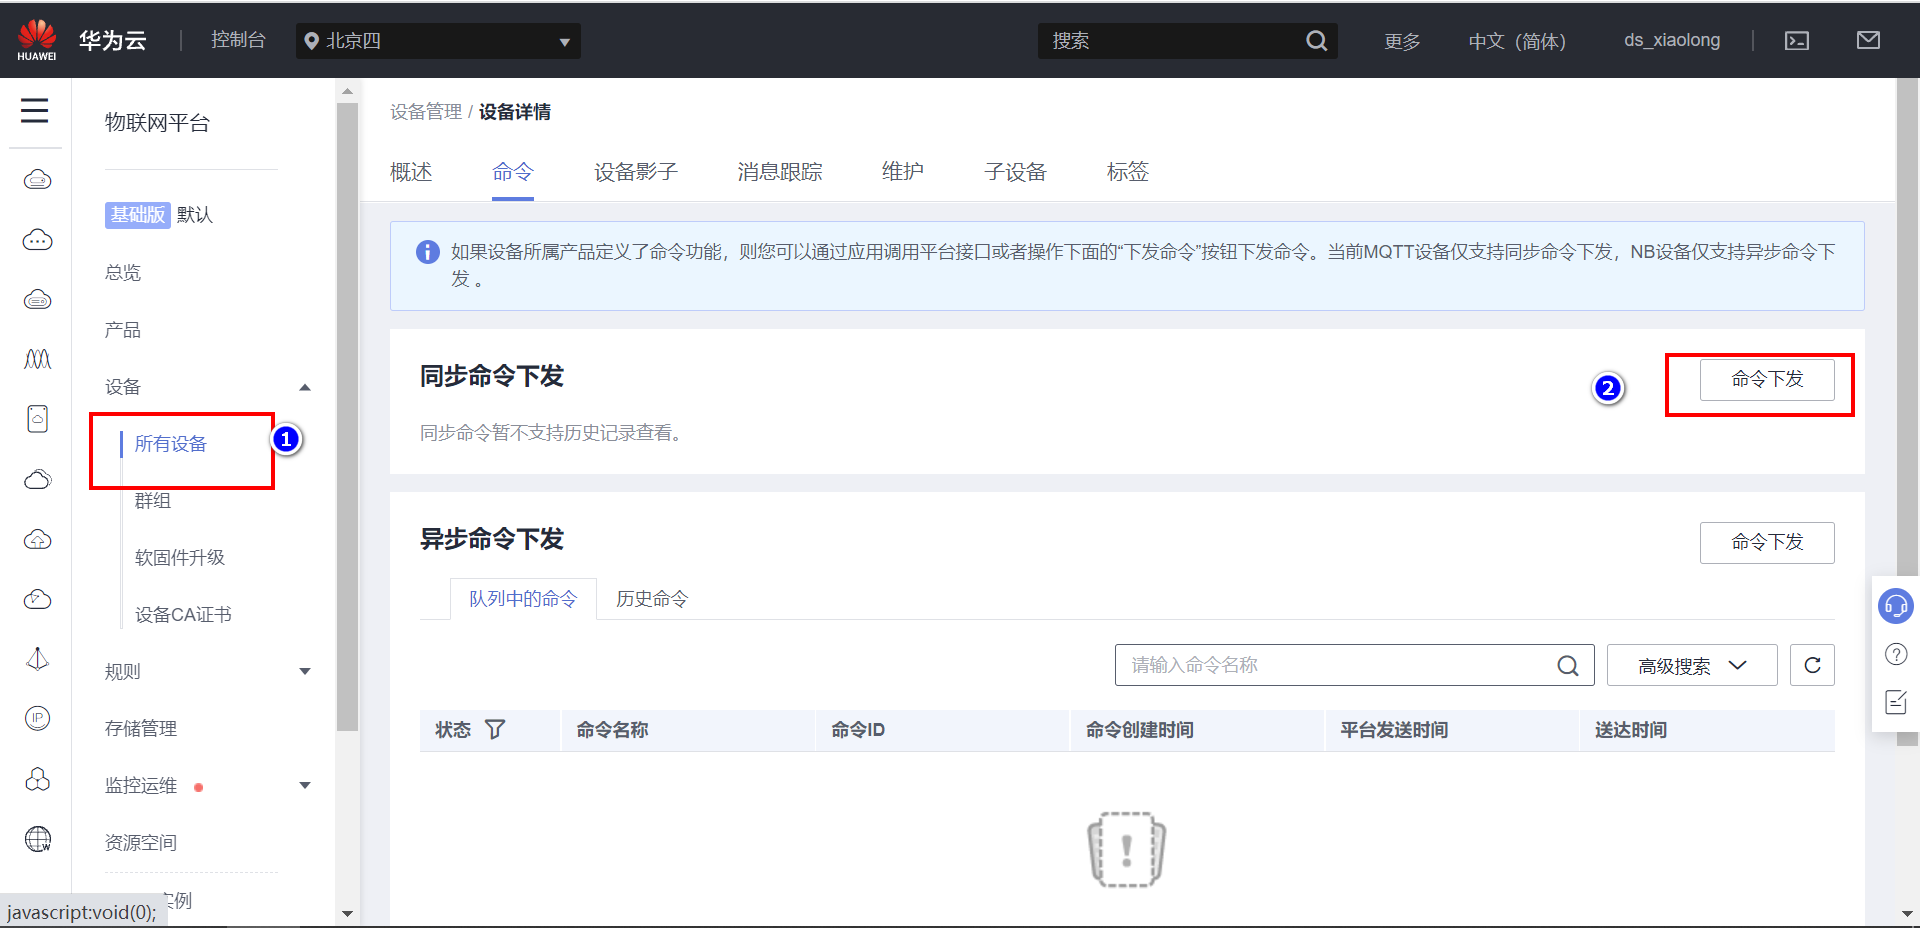The image size is (1920, 928).
Task: Open 软固件升级 in the sidebar
Action: click(180, 558)
